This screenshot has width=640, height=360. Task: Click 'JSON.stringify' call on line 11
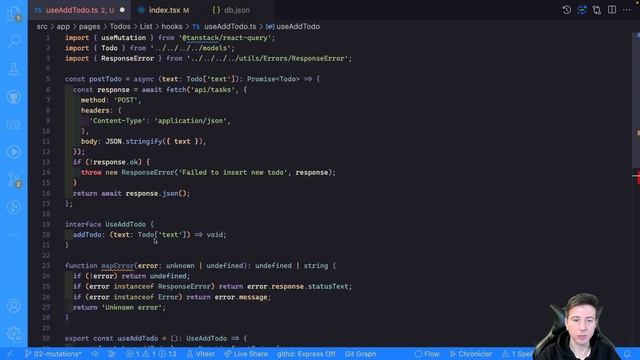tap(134, 142)
